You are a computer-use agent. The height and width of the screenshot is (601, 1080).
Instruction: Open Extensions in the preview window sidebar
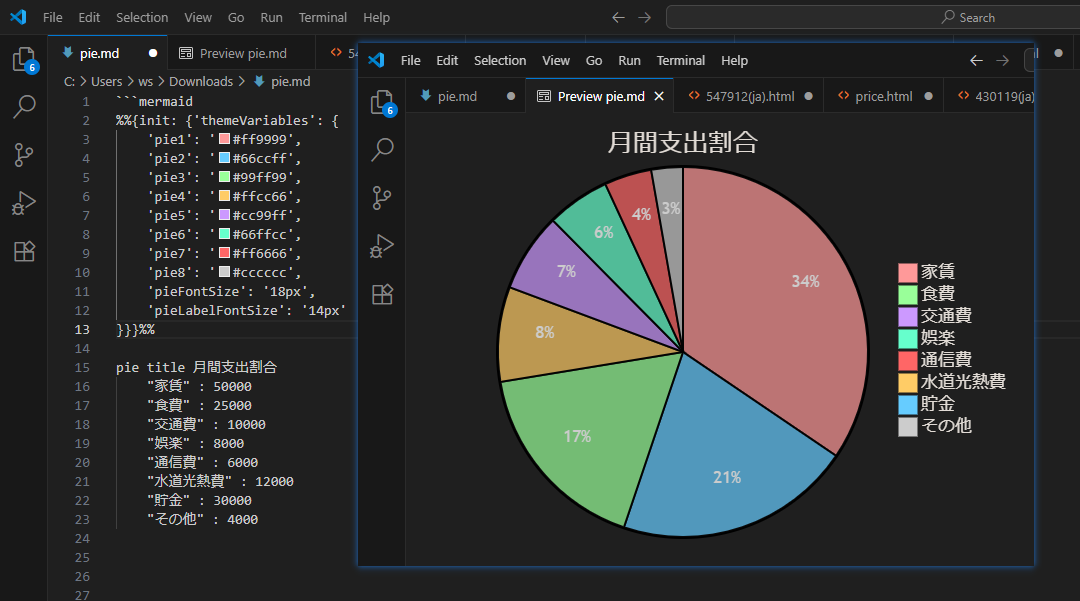381,294
